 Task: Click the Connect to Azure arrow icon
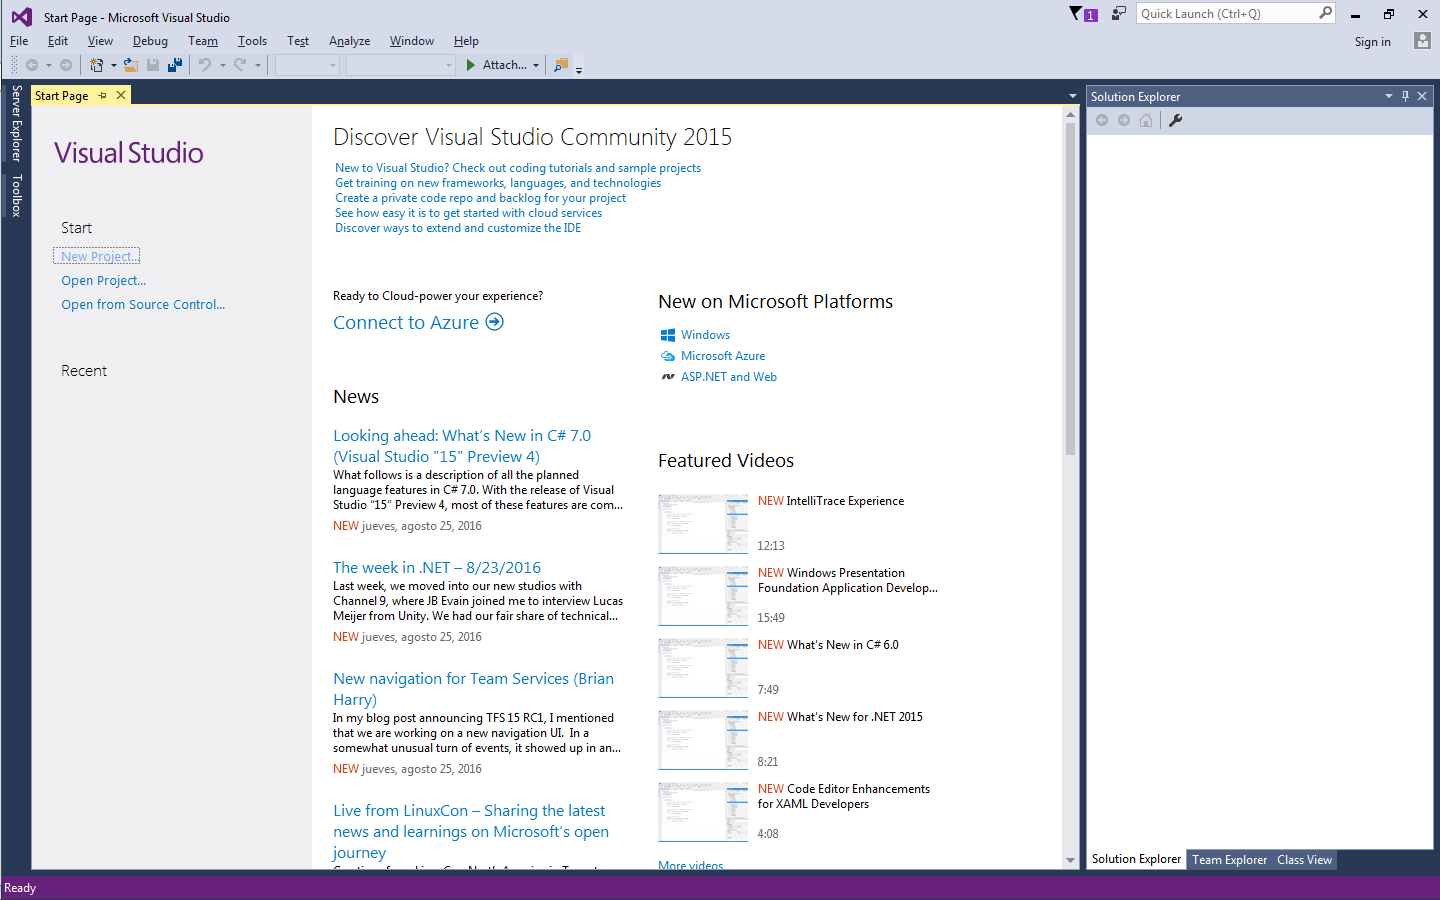[494, 322]
